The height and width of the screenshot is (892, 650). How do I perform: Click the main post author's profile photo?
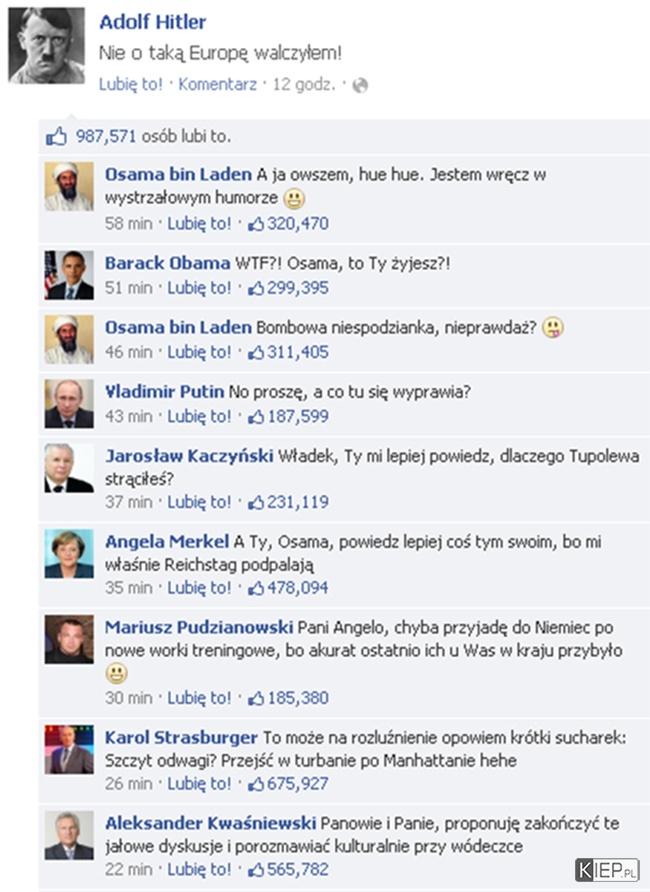click(x=47, y=46)
